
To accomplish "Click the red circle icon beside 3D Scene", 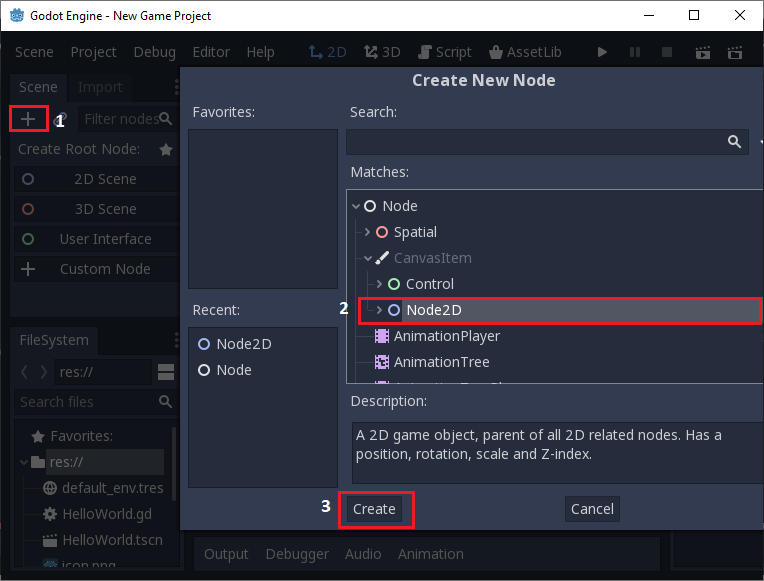I will tap(28, 209).
